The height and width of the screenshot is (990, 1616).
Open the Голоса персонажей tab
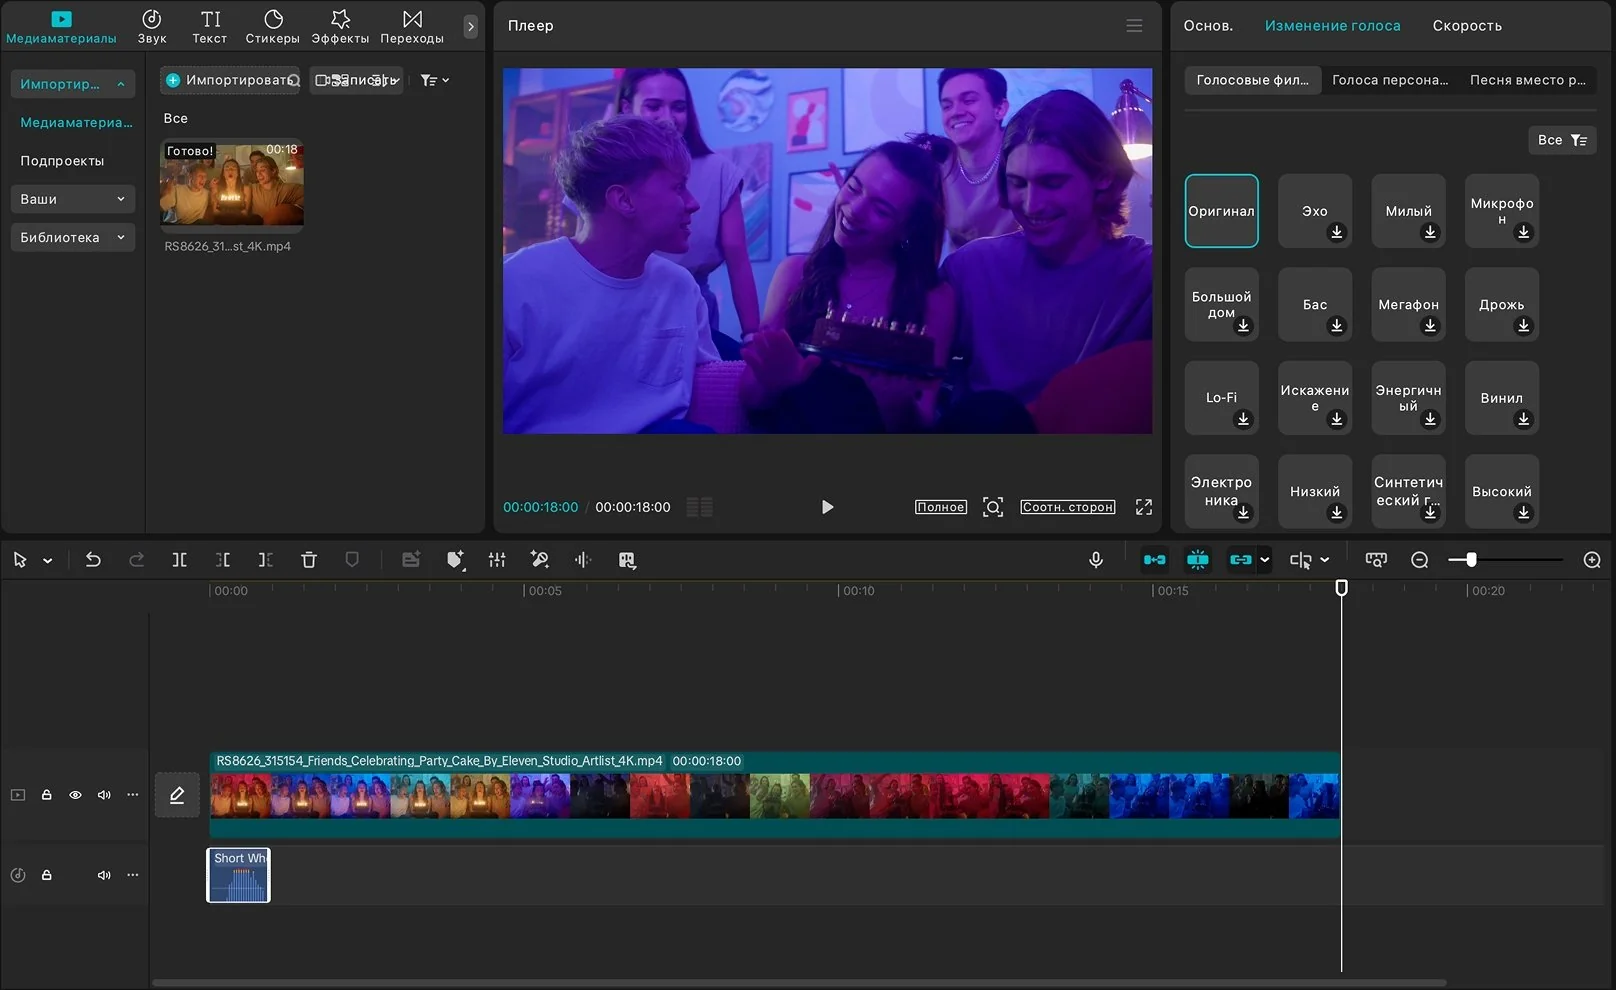1389,80
